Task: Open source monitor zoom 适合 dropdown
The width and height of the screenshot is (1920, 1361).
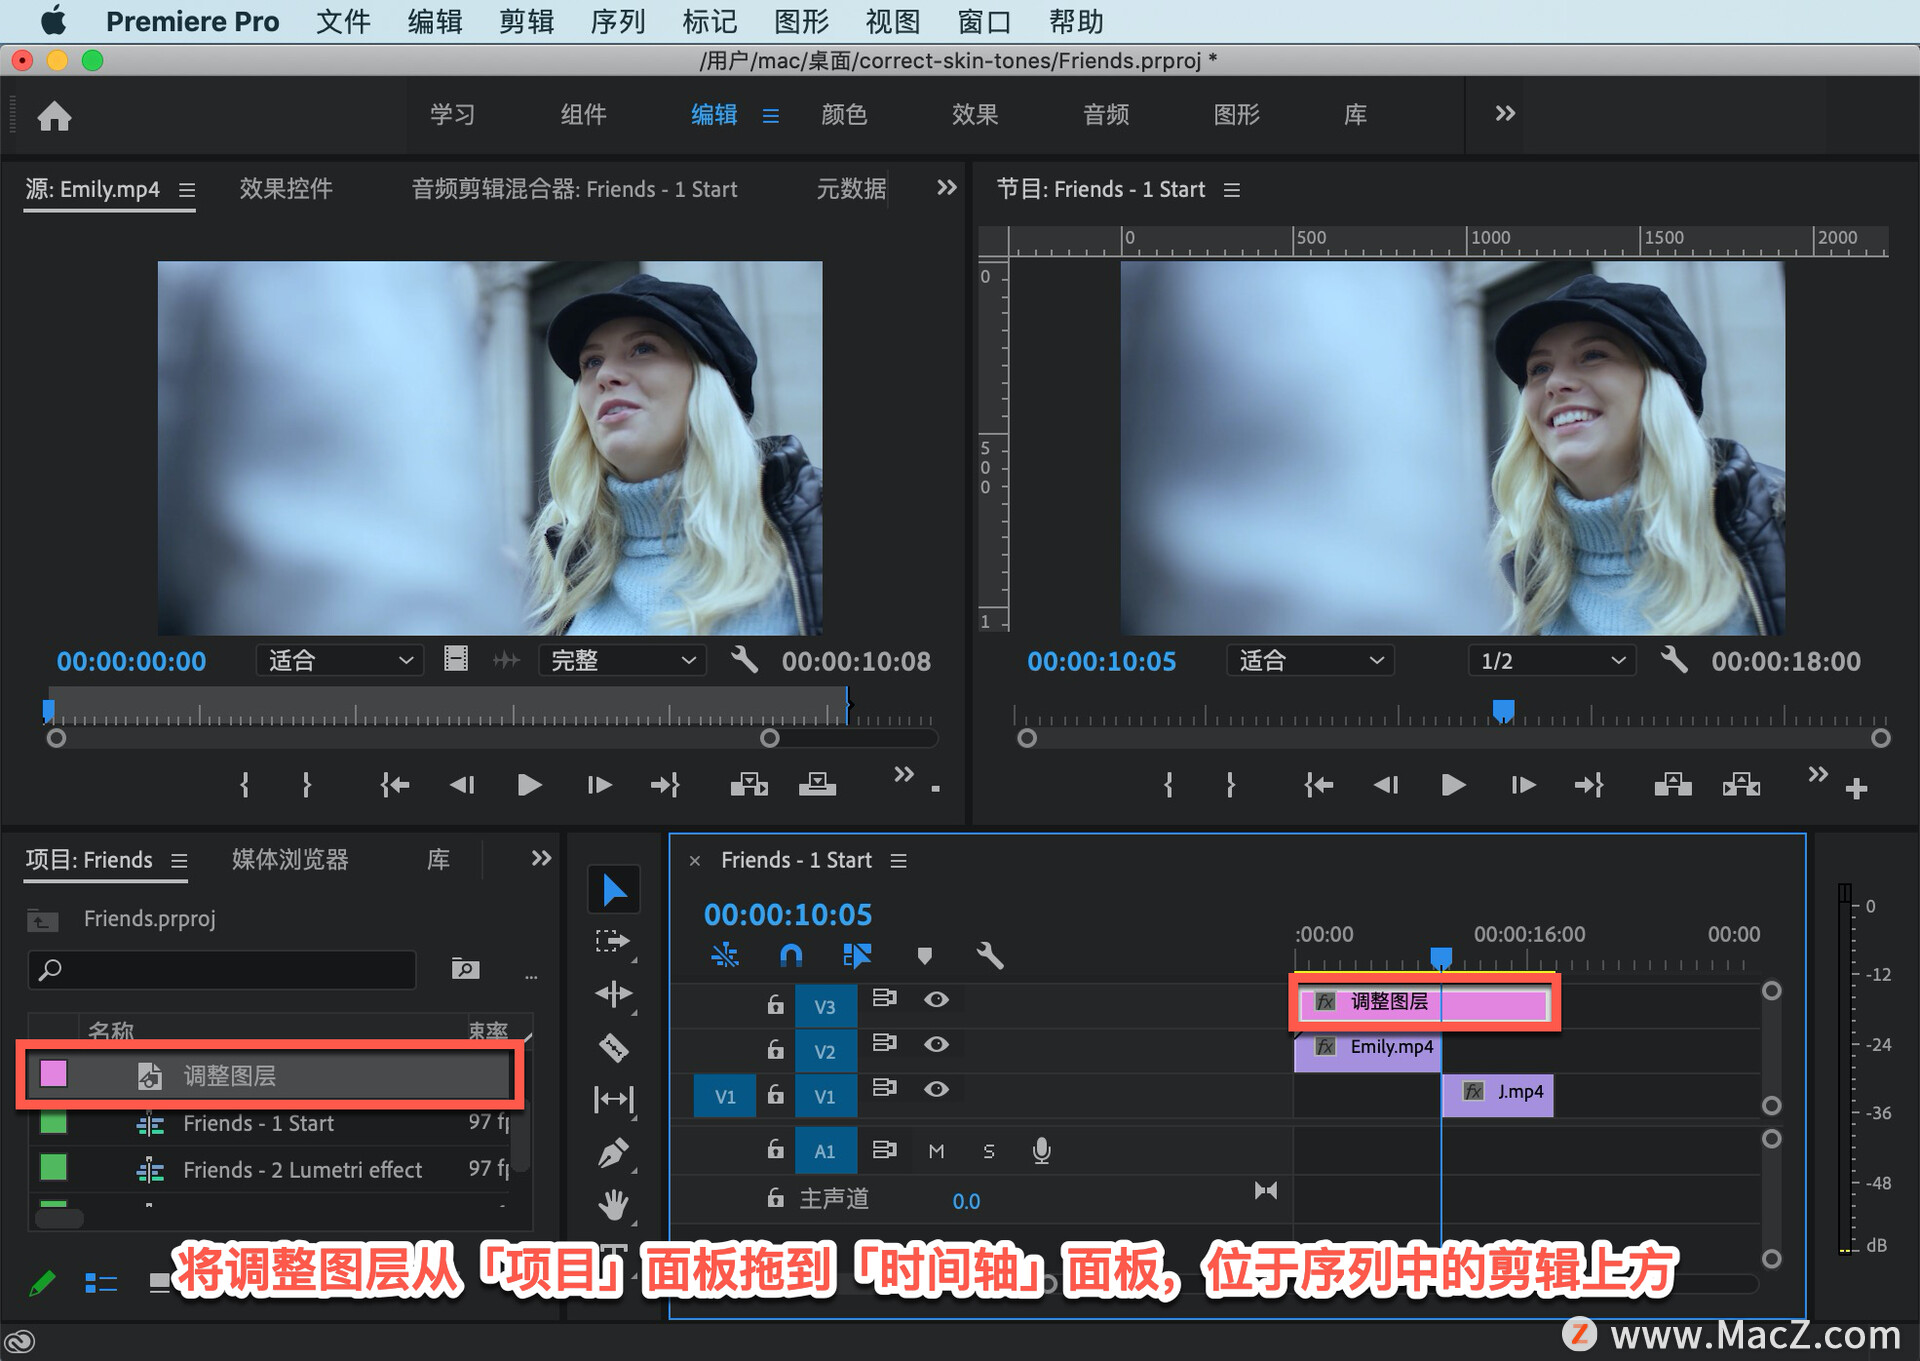Action: point(339,660)
